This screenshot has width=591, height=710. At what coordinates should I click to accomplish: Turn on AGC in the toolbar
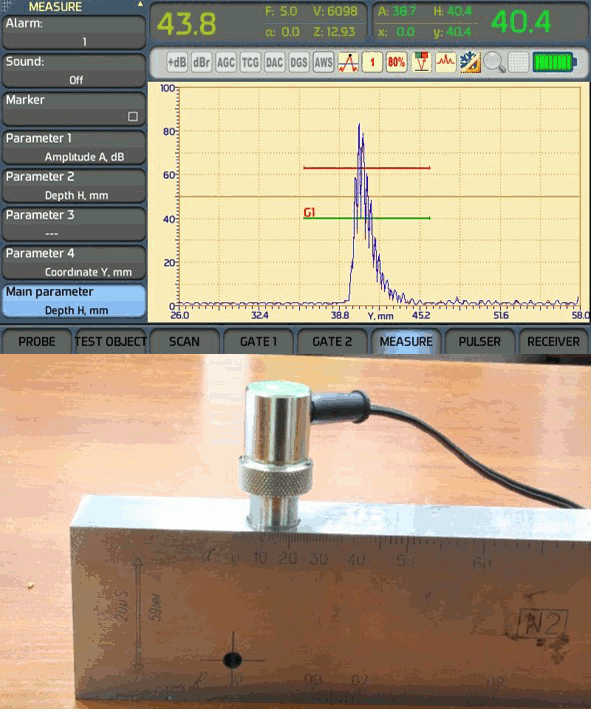pos(226,62)
